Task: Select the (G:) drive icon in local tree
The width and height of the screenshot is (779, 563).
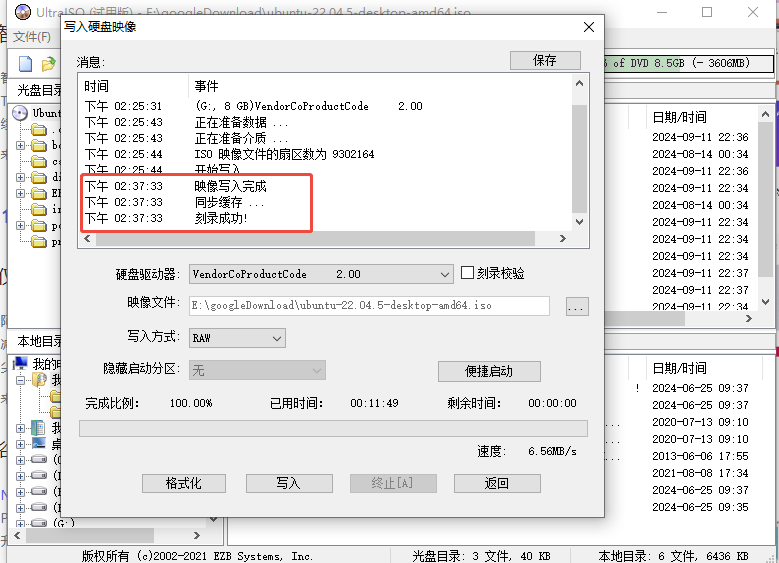Action: [x=39, y=523]
